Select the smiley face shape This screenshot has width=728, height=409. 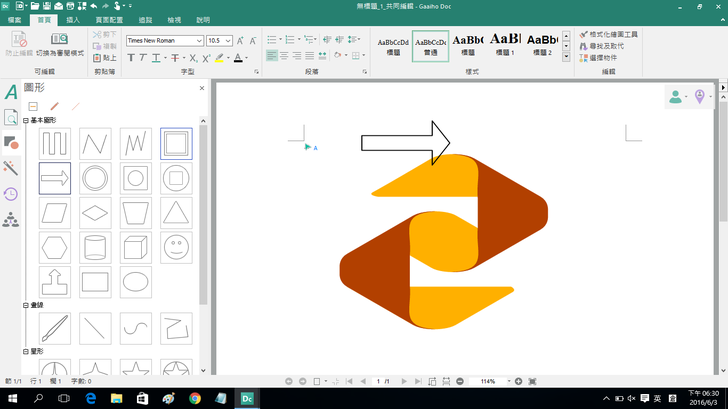click(x=176, y=246)
